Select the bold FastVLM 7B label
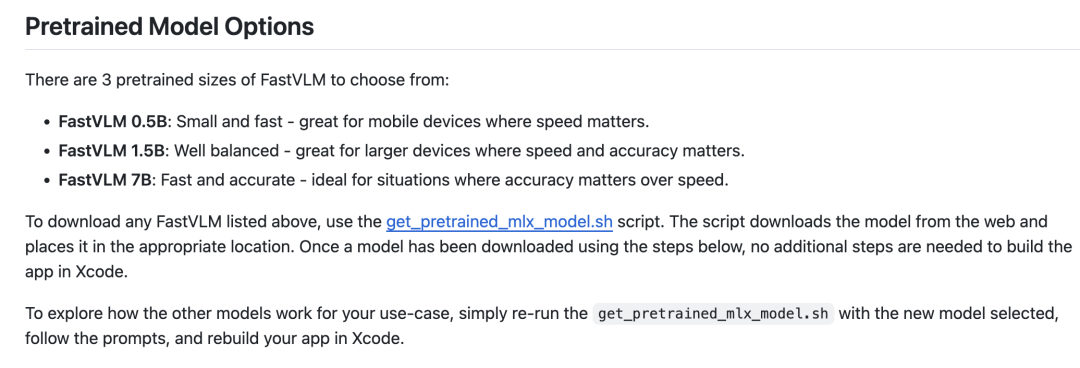The image size is (1080, 368). point(105,180)
